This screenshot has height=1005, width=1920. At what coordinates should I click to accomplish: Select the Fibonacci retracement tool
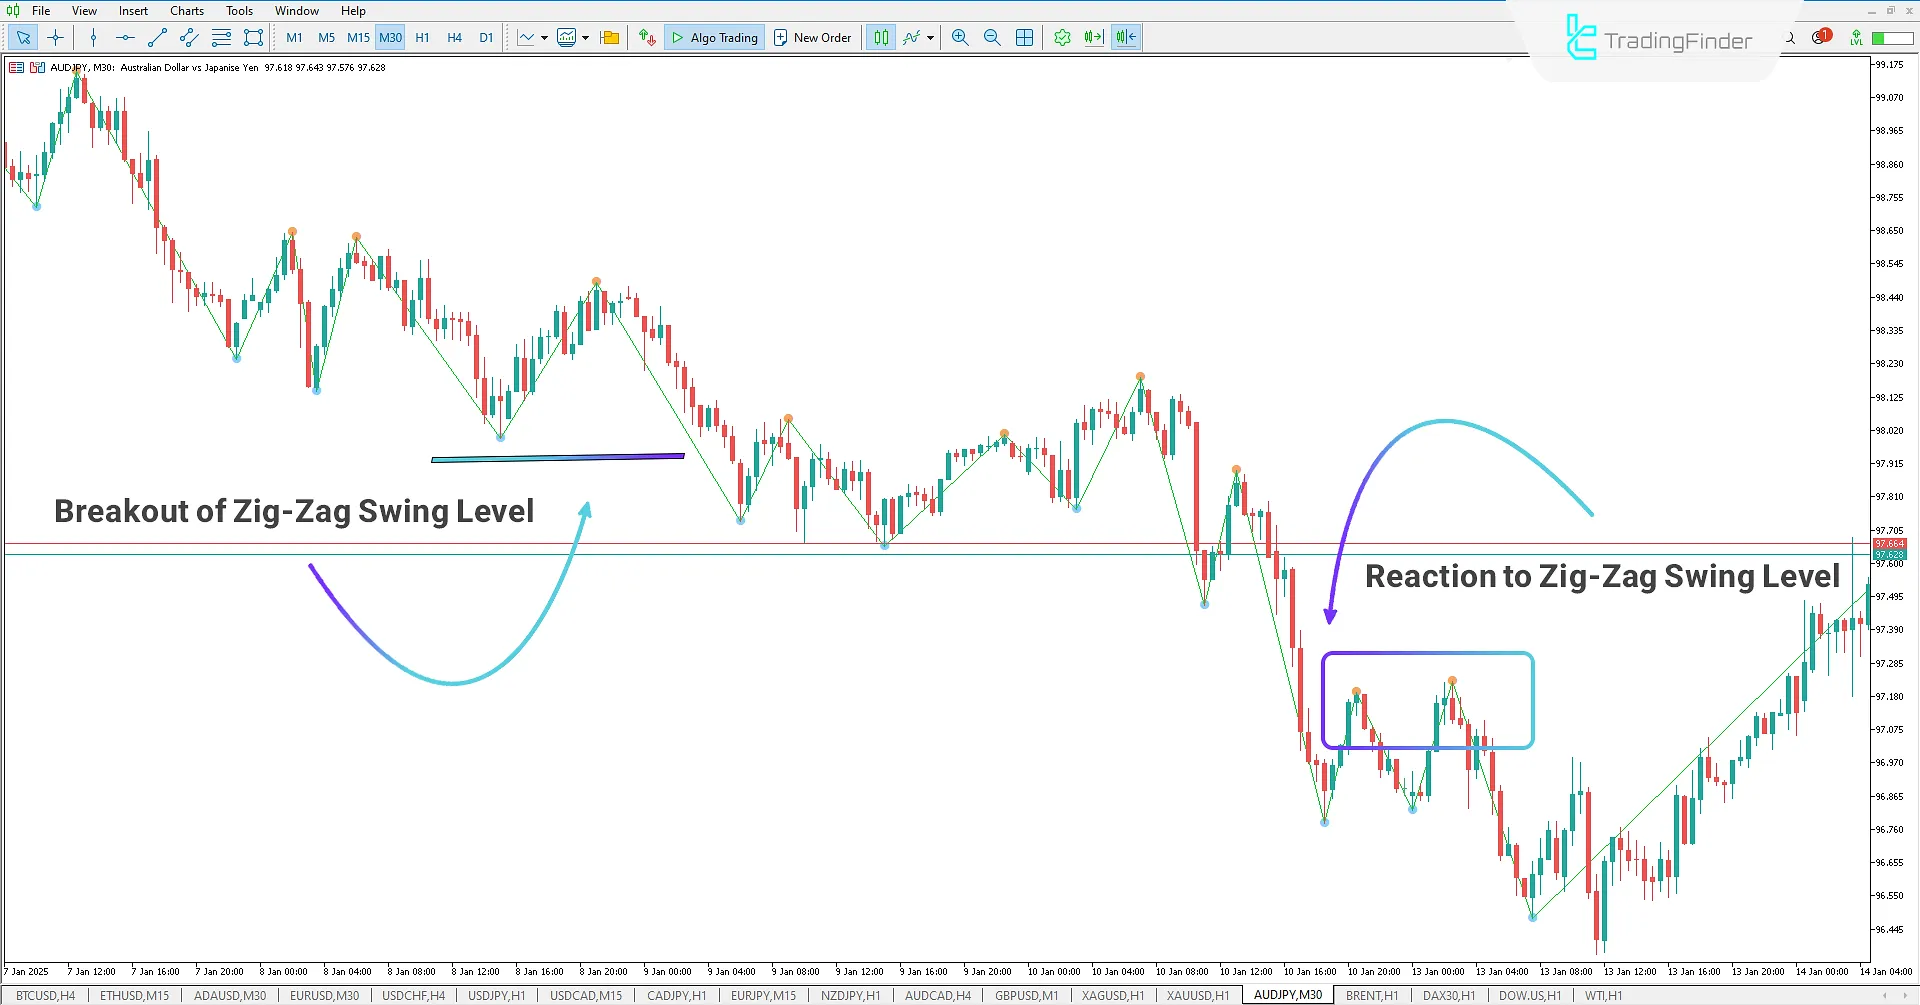point(221,37)
